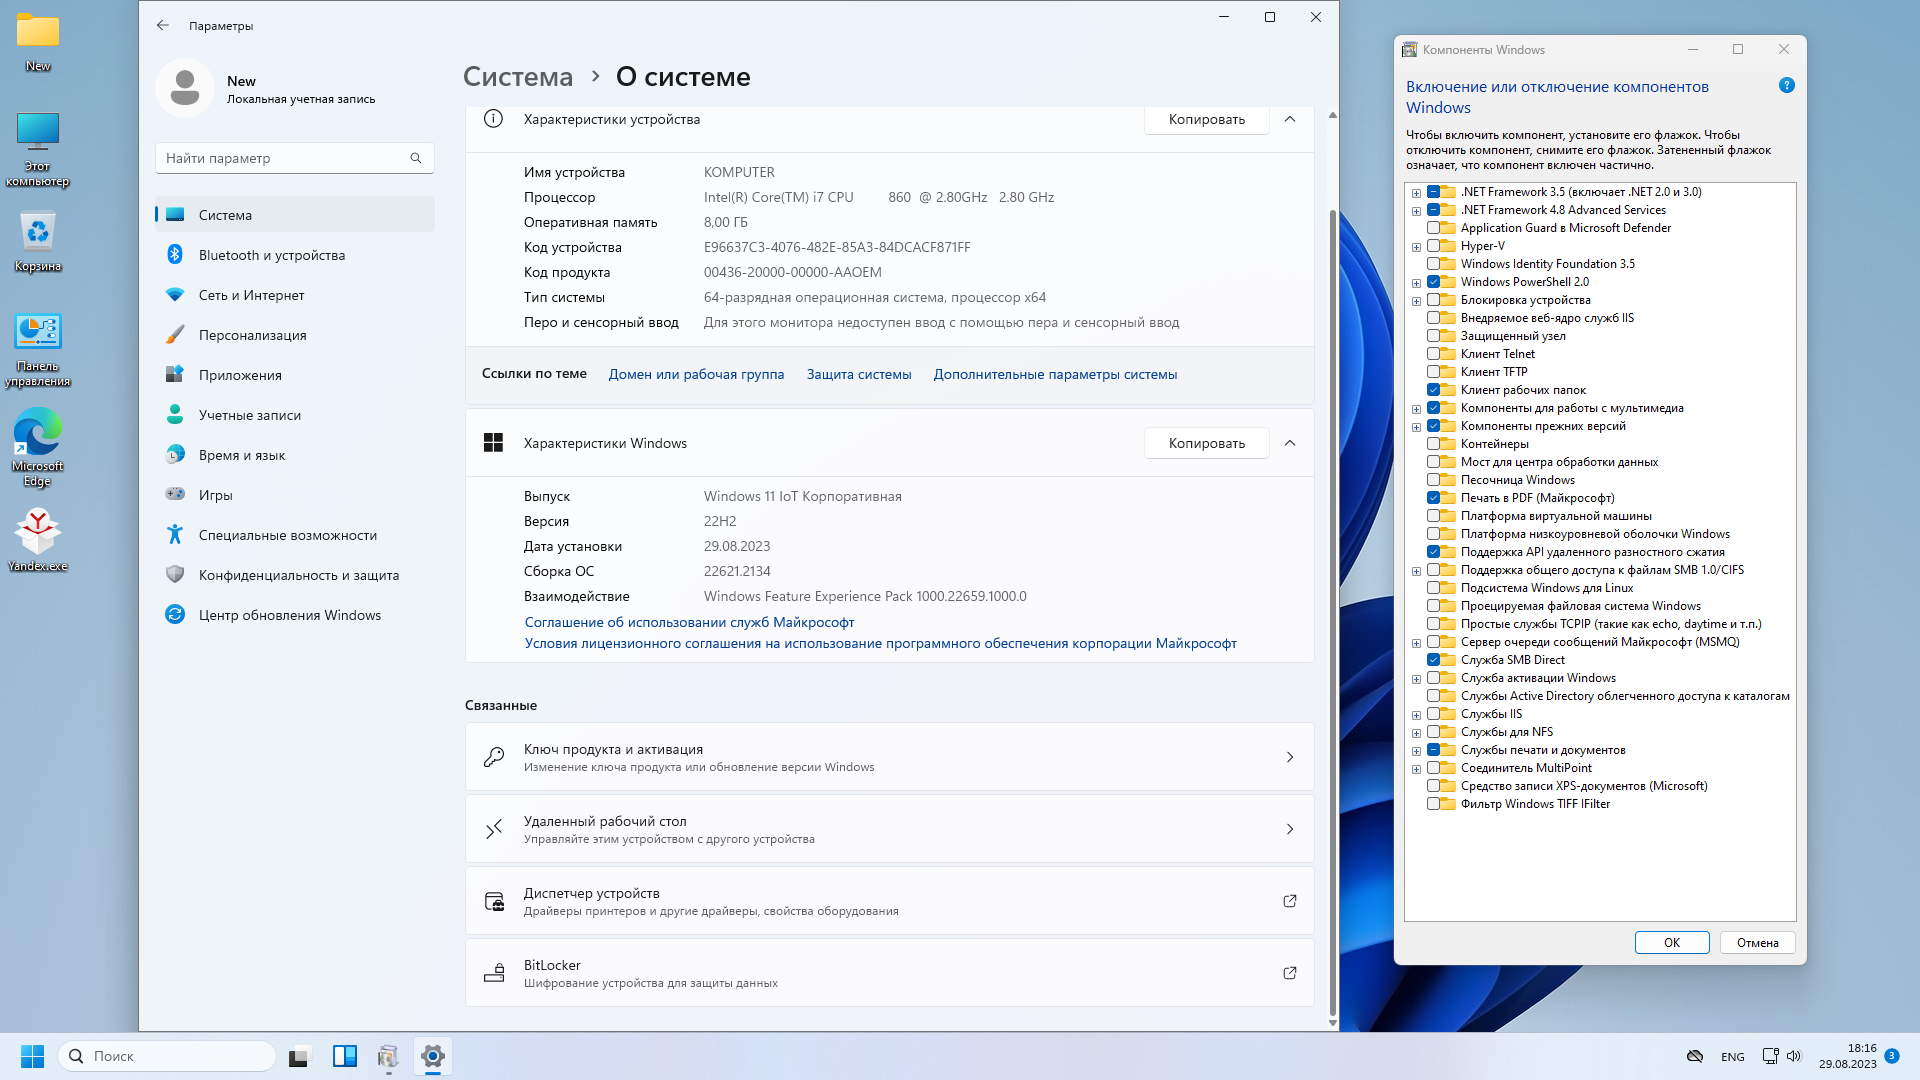Enable the Hyper-V checkbox
Image resolution: width=1920 pixels, height=1080 pixels.
pos(1433,246)
